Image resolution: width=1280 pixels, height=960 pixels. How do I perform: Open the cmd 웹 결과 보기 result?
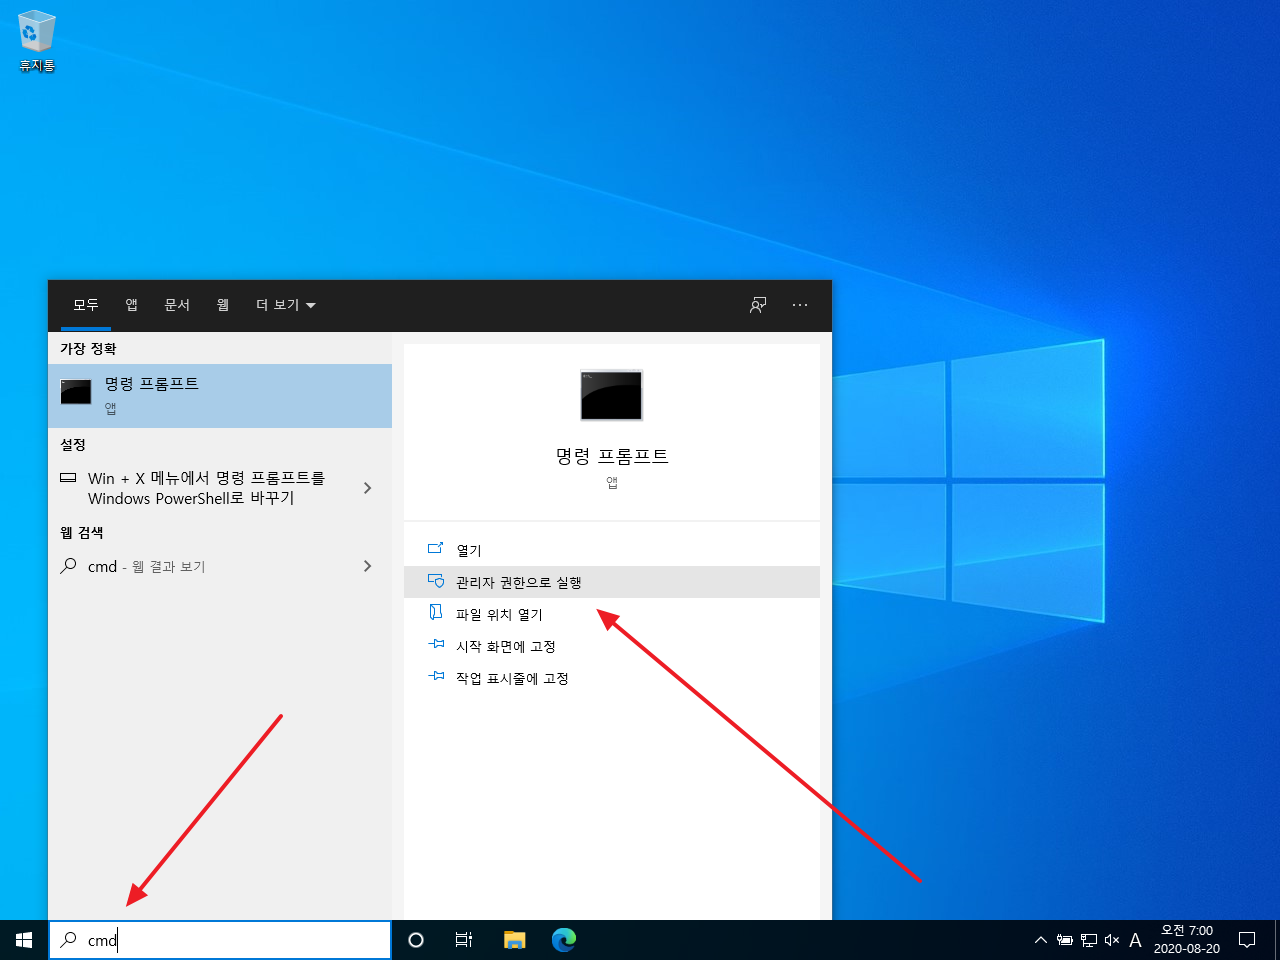(195, 566)
